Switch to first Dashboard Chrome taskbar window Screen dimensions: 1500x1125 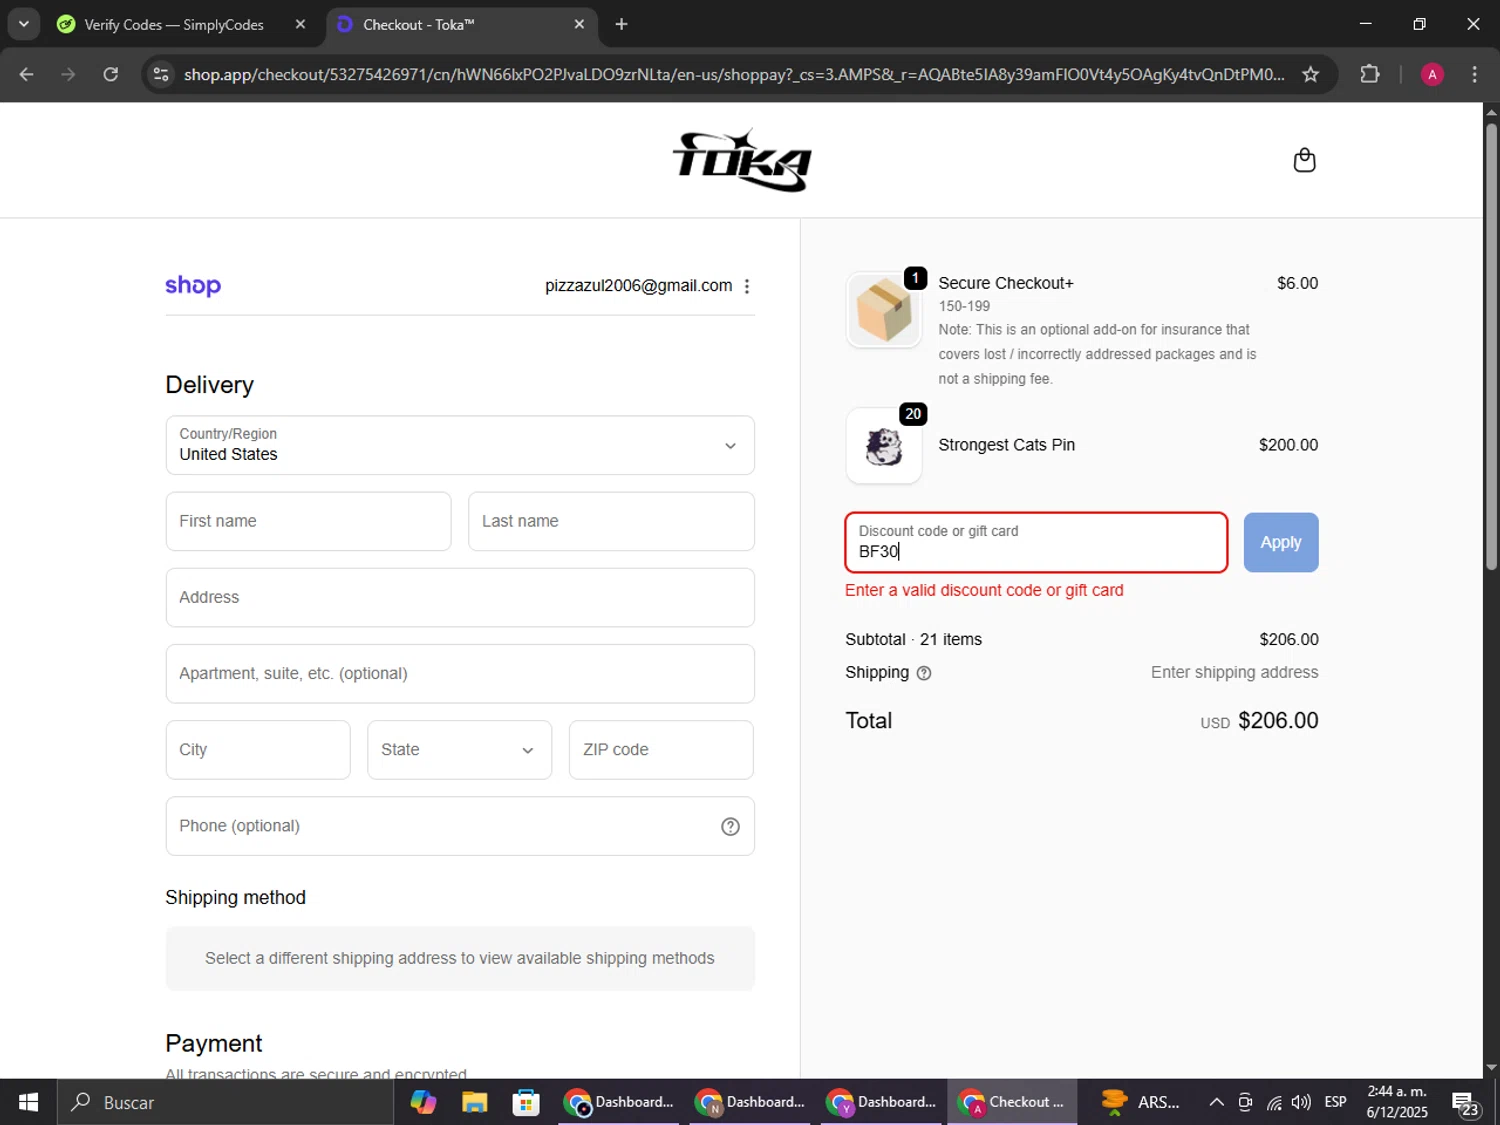pos(619,1102)
